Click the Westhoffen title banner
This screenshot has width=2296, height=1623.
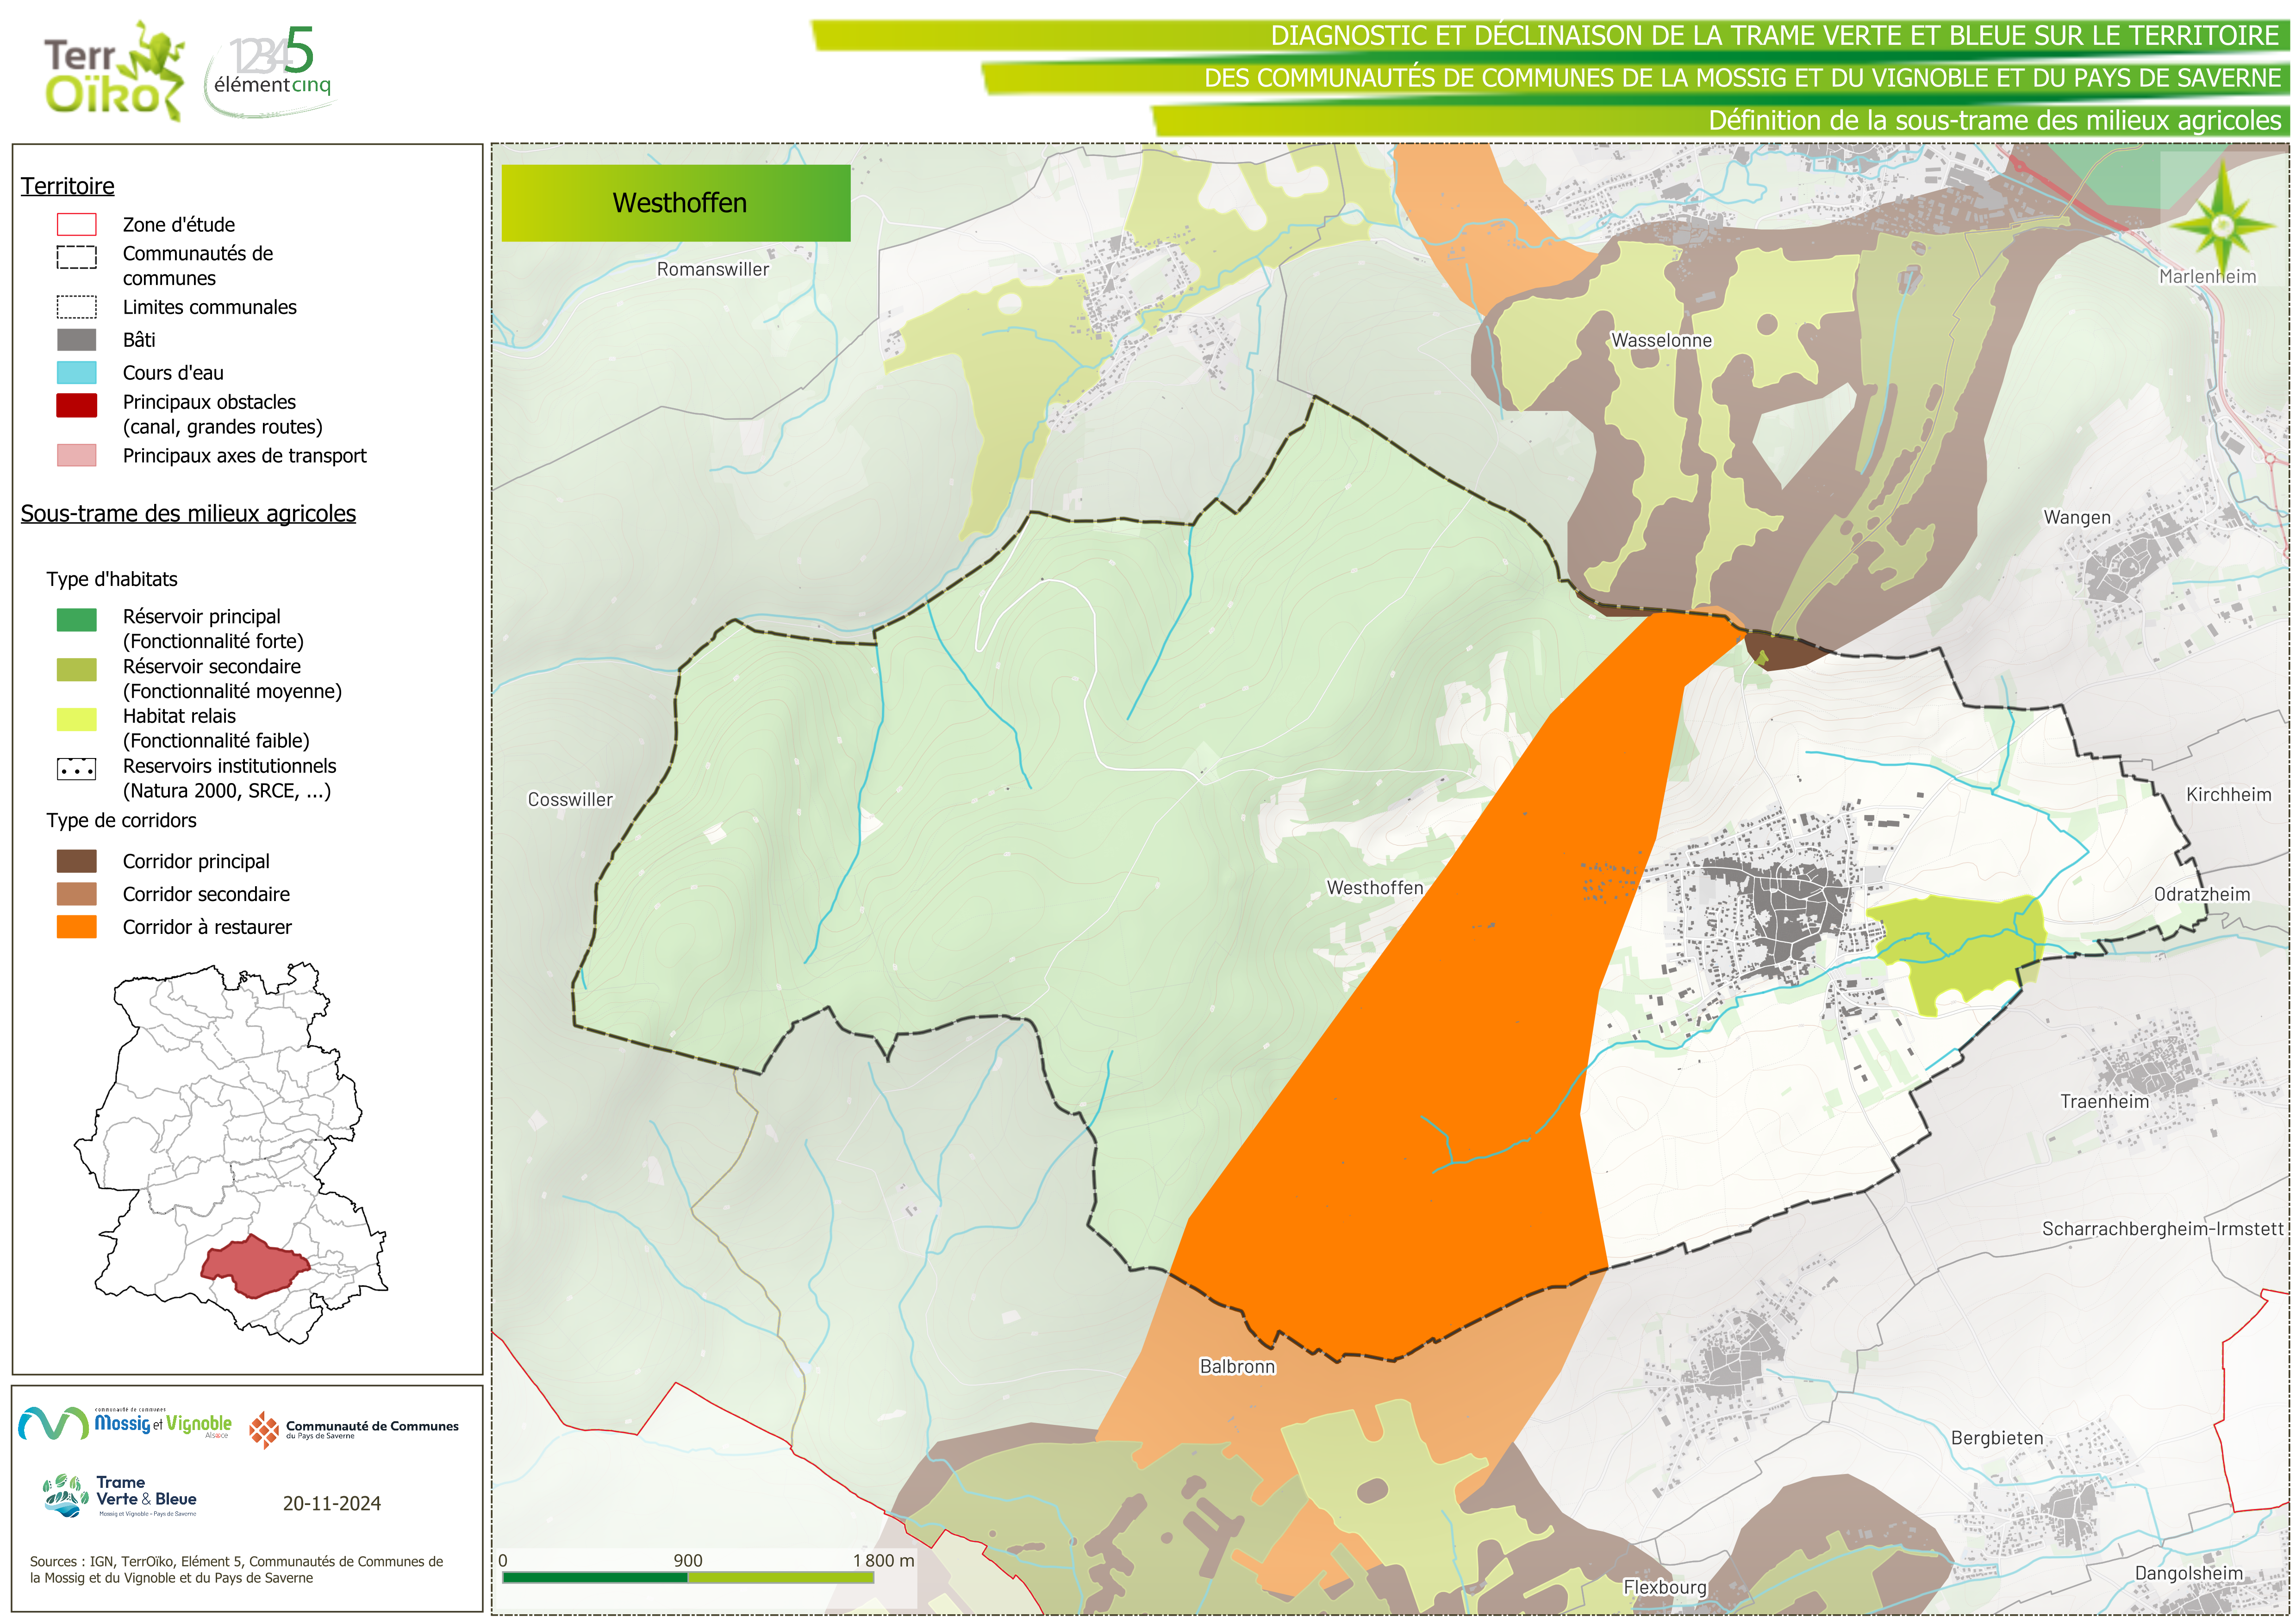pos(676,203)
